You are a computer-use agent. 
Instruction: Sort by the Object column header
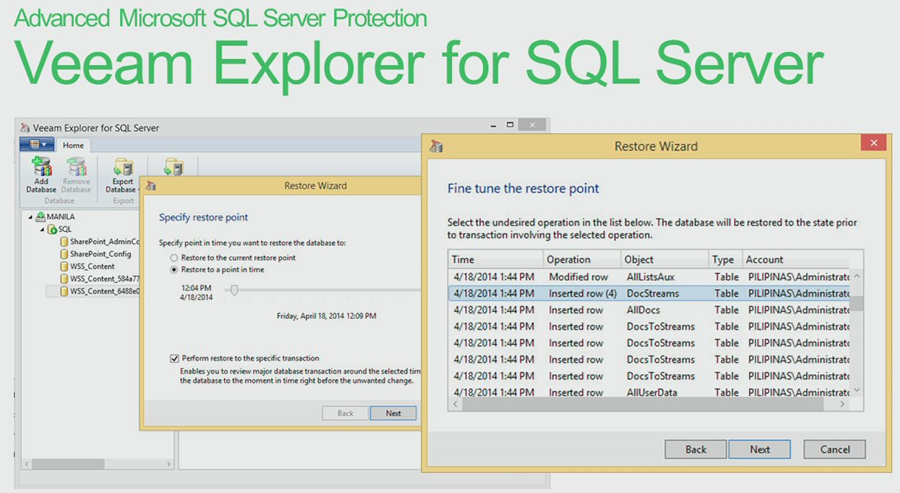click(665, 259)
